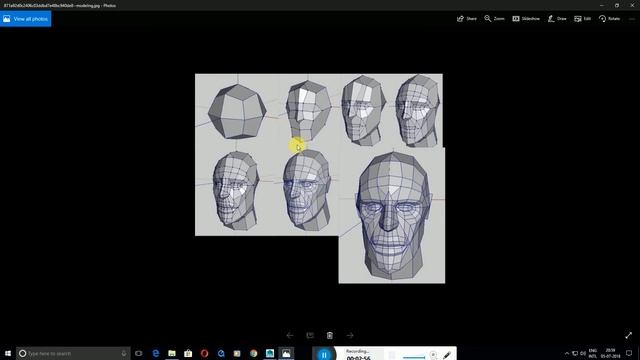This screenshot has width=640, height=360.
Task: Open the Zoom control
Action: tap(494, 19)
